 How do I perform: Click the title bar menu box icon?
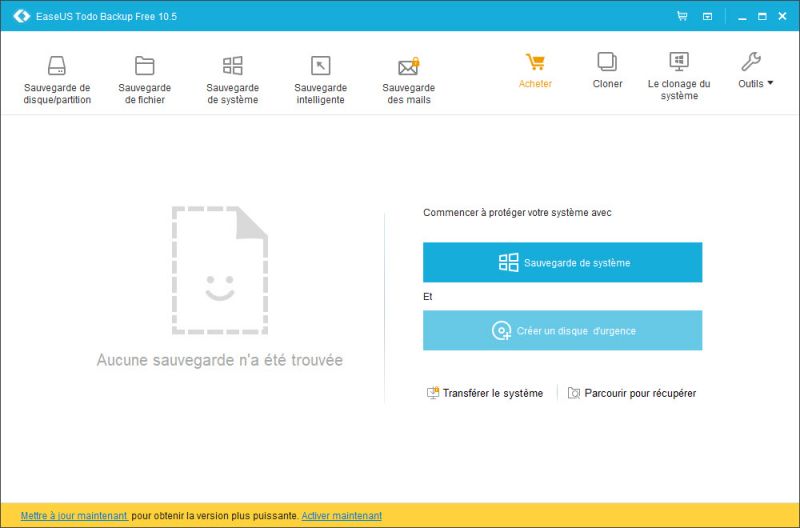coord(707,16)
